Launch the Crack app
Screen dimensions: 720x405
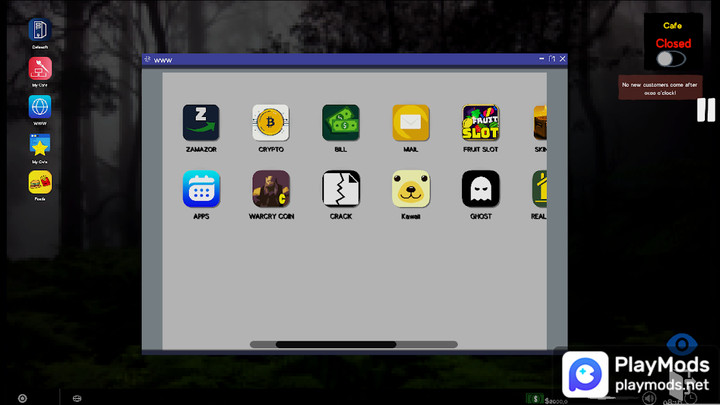click(341, 189)
